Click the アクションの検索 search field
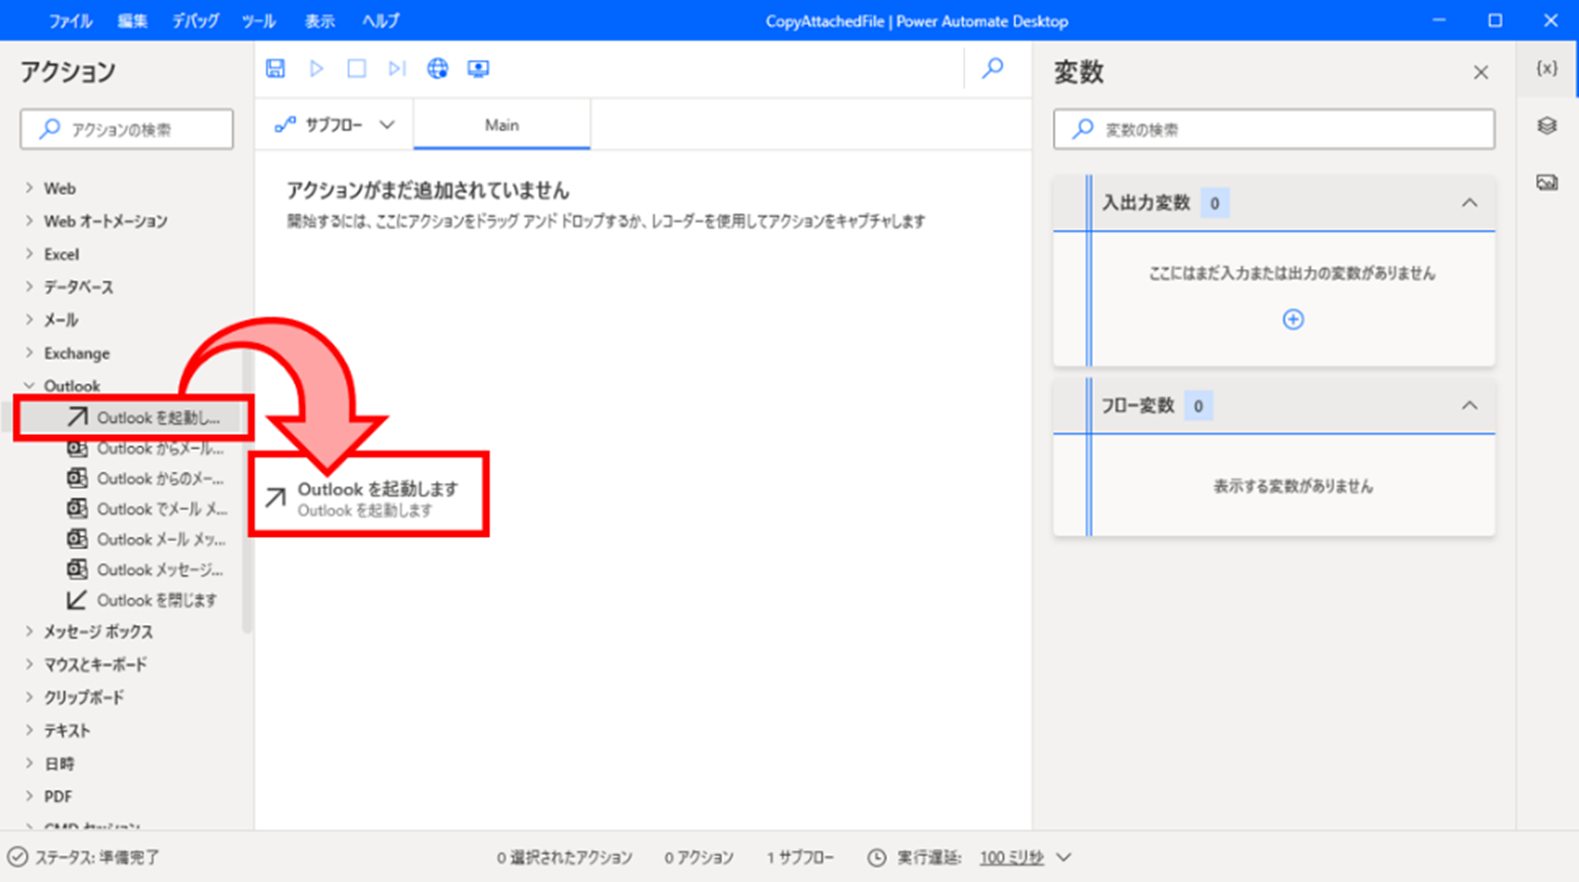This screenshot has height=882, width=1579. point(127,129)
